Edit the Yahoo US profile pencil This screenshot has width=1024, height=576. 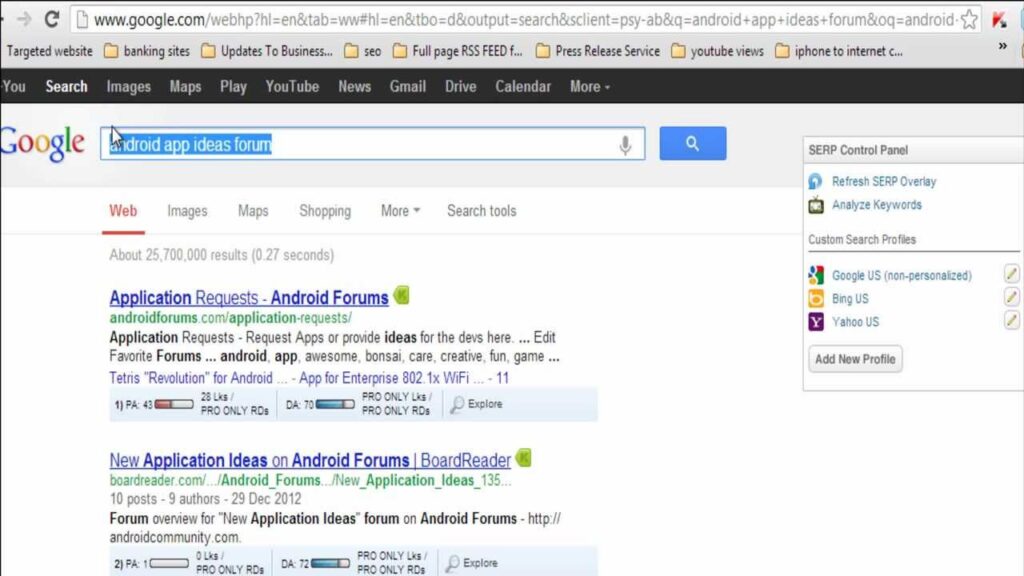tap(1011, 320)
